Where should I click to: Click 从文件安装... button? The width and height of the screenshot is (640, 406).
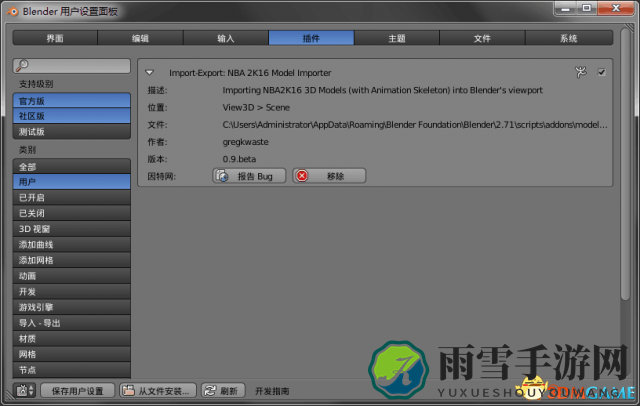pyautogui.click(x=158, y=390)
